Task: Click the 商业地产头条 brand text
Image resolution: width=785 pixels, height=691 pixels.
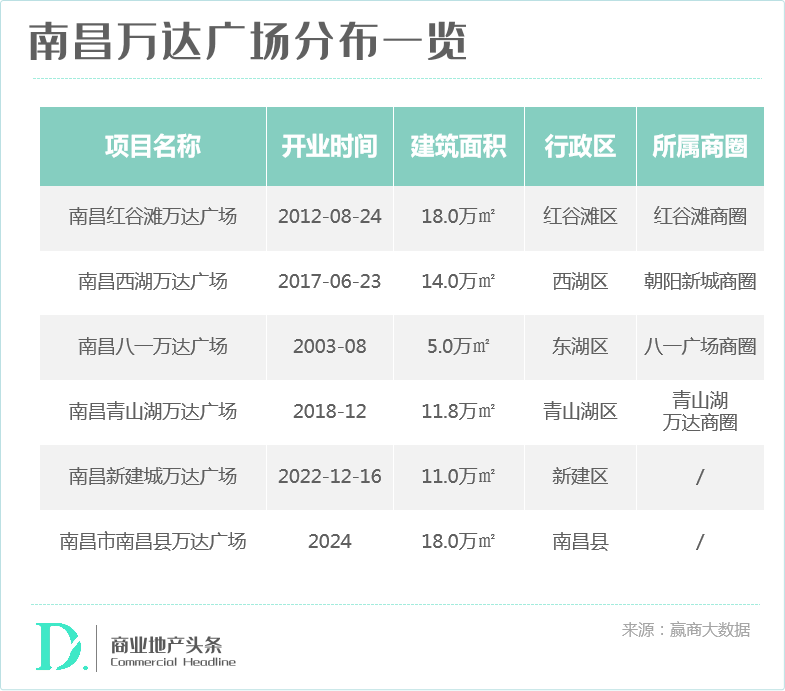Action: pyautogui.click(x=166, y=645)
